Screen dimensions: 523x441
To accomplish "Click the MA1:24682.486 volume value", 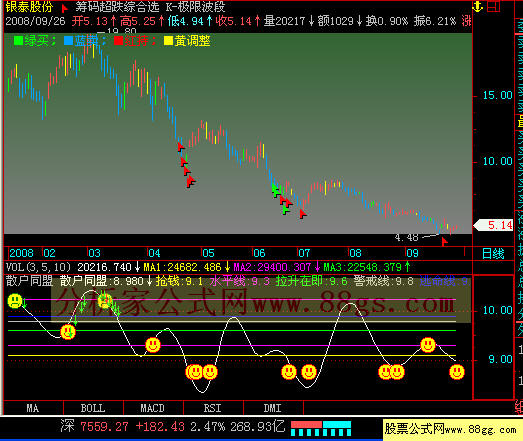I will click(x=182, y=267).
